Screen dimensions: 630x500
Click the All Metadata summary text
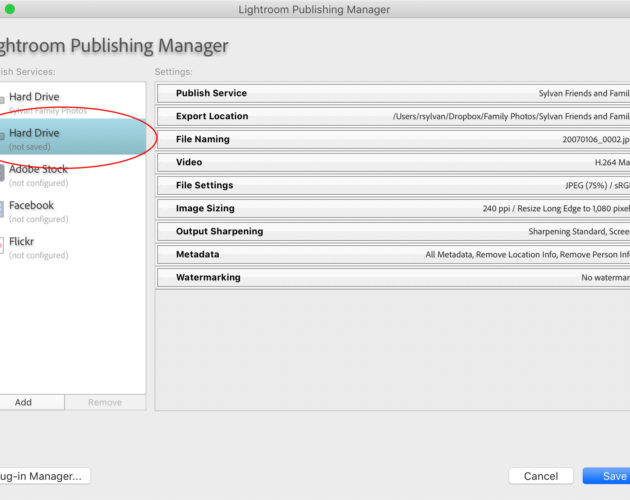click(528, 255)
